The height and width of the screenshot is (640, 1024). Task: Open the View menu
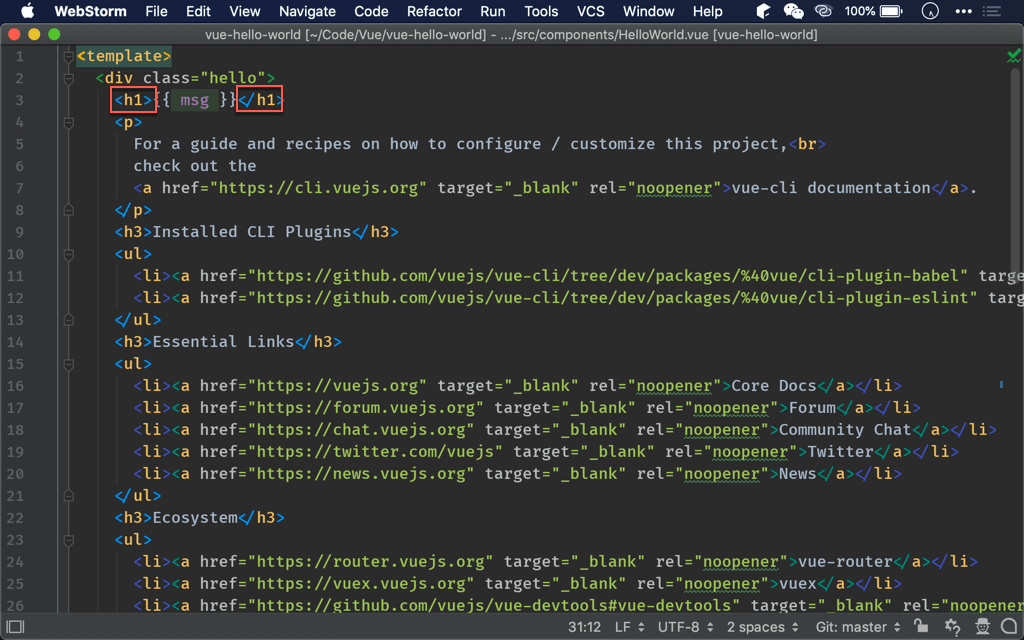[245, 11]
